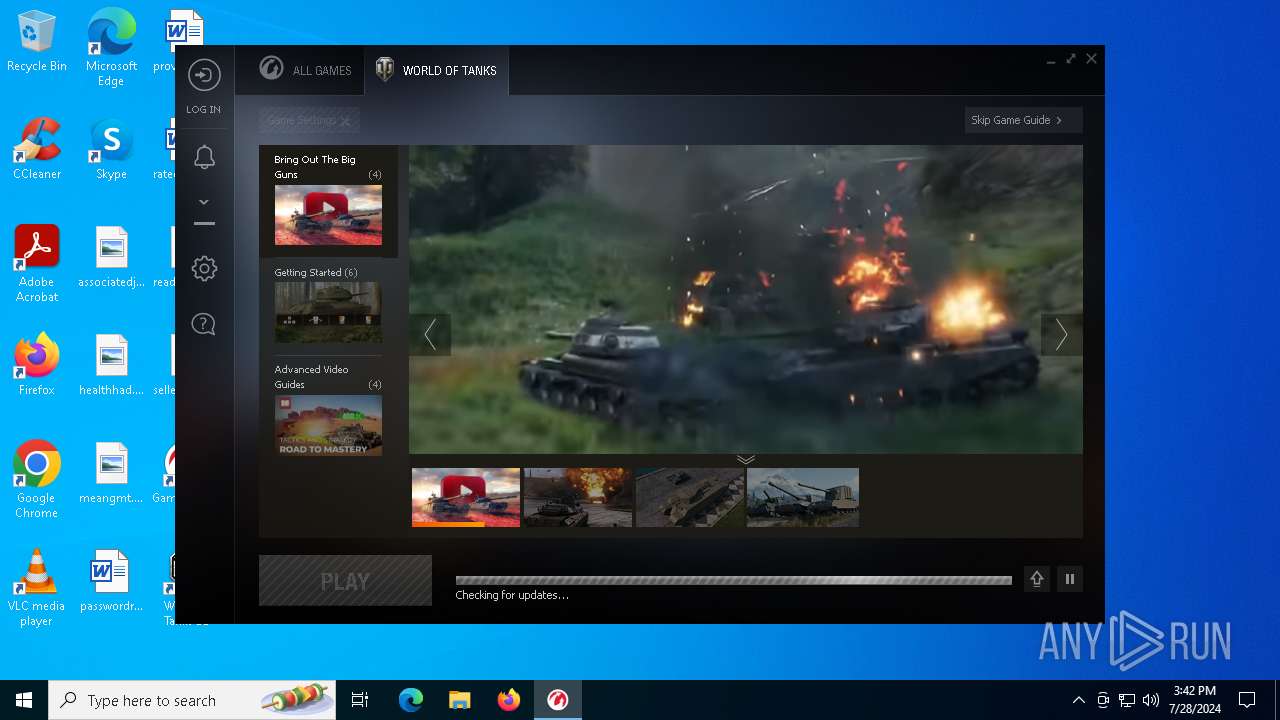Open the Action Center notifications
Viewport: 1280px width, 720px height.
[x=1247, y=700]
